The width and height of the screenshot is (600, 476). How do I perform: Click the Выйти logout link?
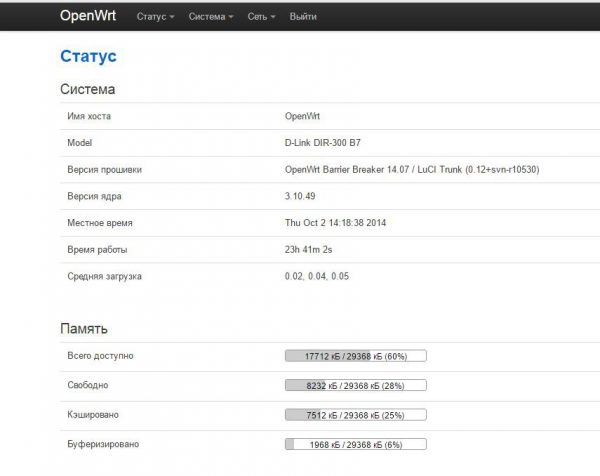(x=303, y=17)
